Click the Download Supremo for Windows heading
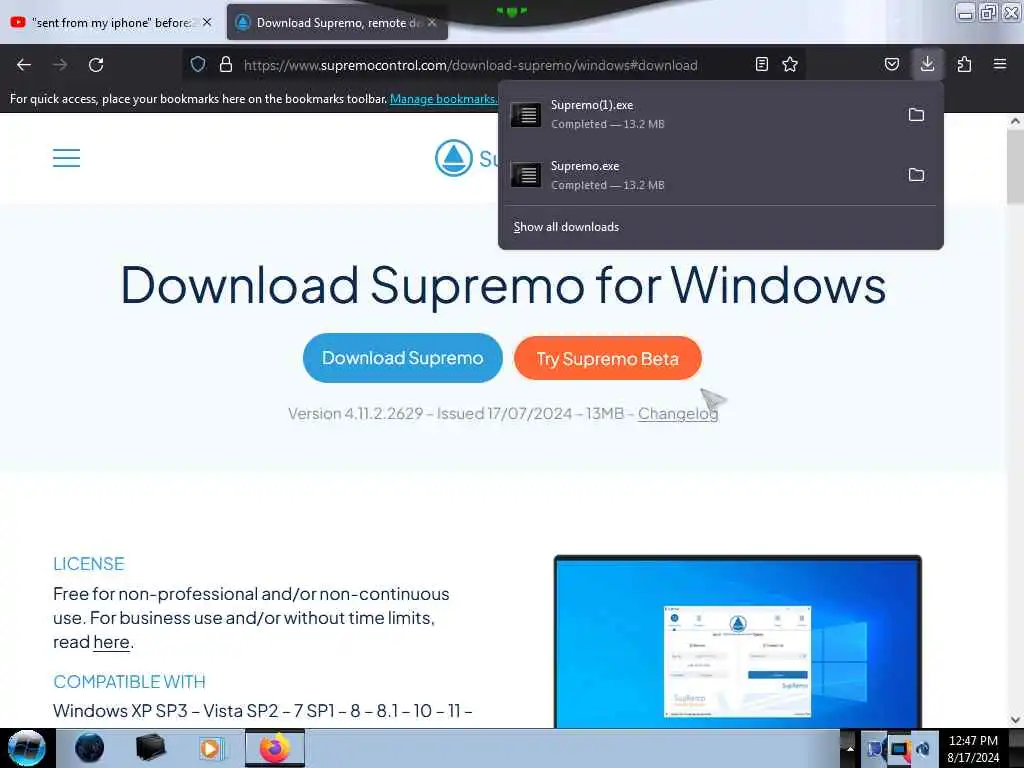The width and height of the screenshot is (1024, 768). (503, 285)
